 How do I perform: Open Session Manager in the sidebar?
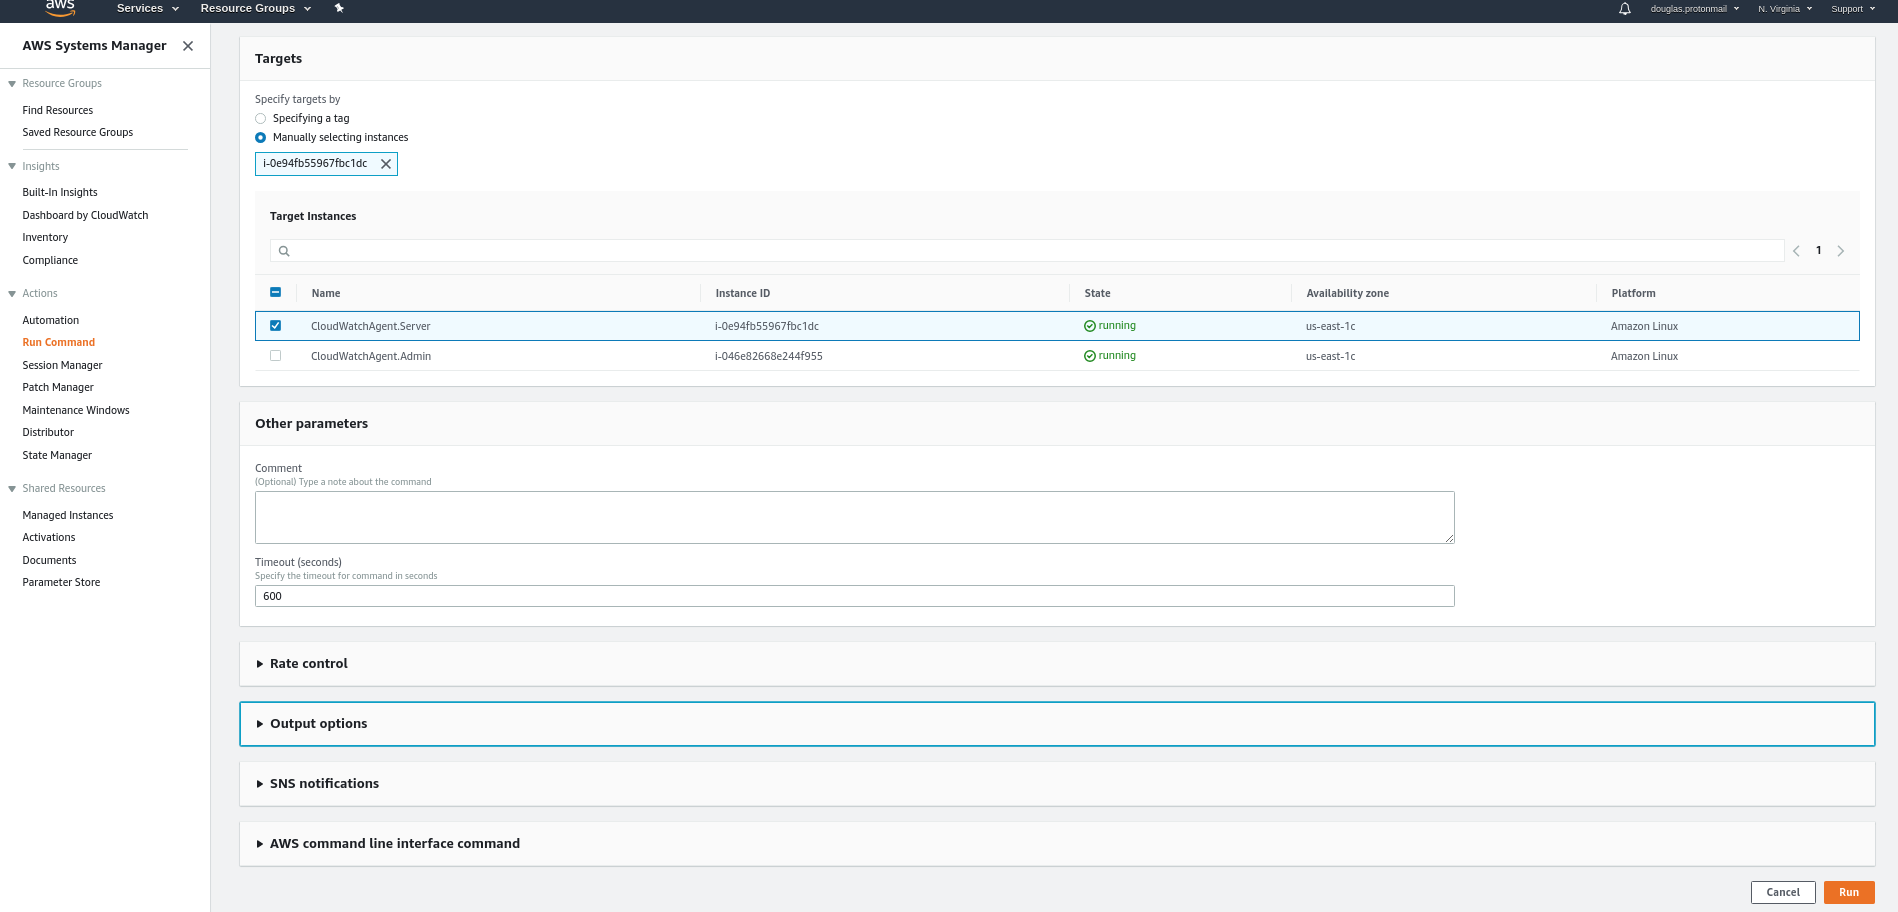coord(62,365)
